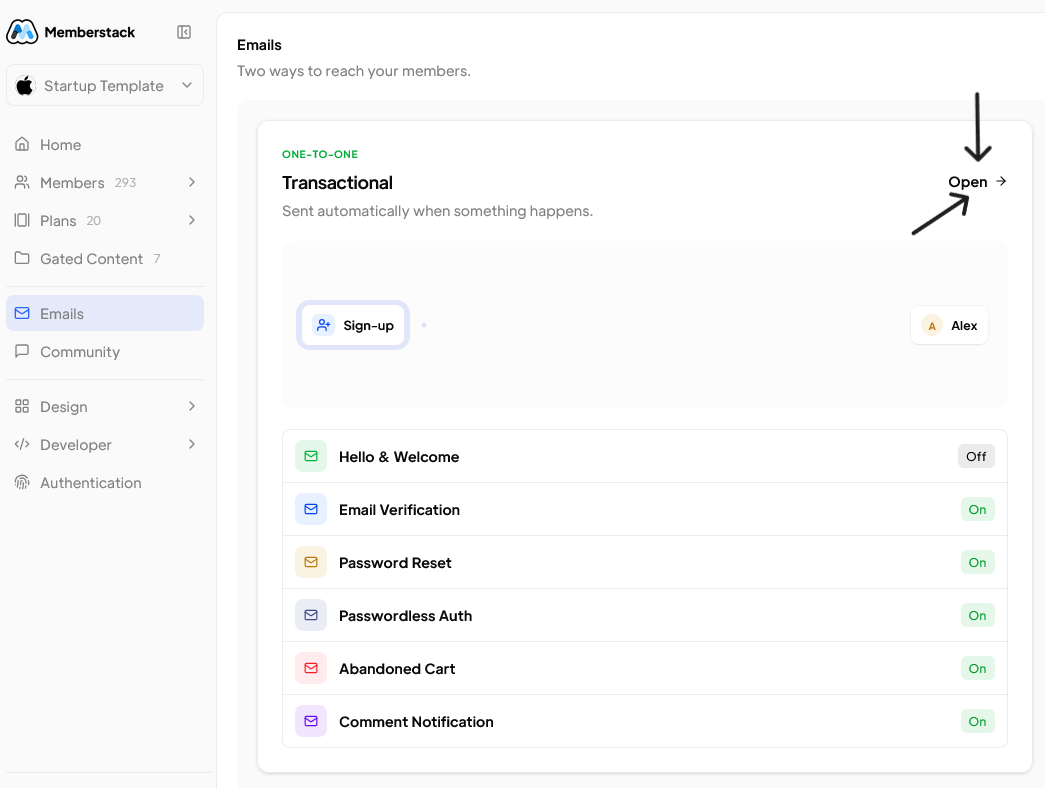1045x788 pixels.
Task: Click the Memberstack brand name text
Action: (x=89, y=32)
